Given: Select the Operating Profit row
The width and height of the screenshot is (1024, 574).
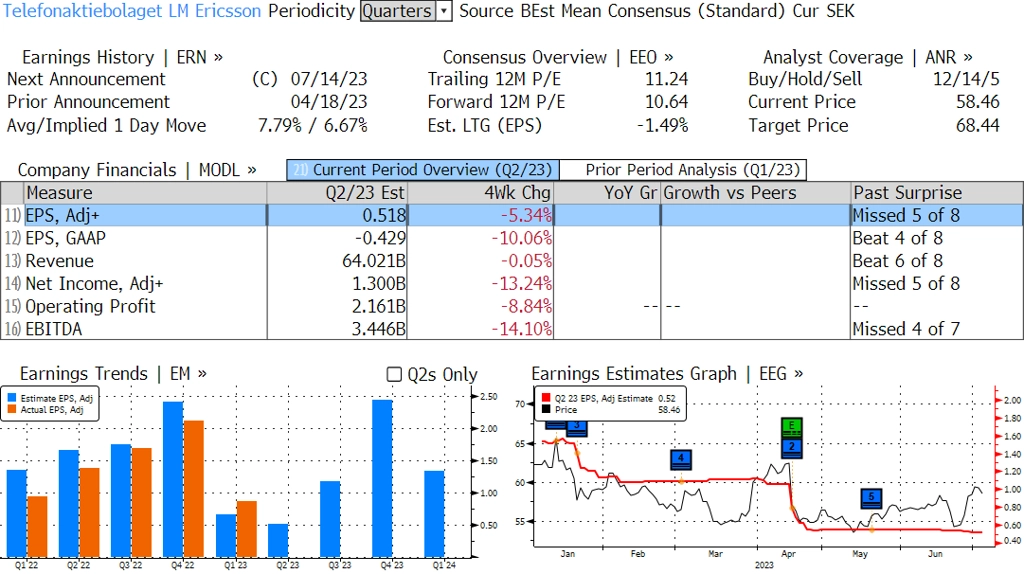Looking at the screenshot, I should click(512, 306).
